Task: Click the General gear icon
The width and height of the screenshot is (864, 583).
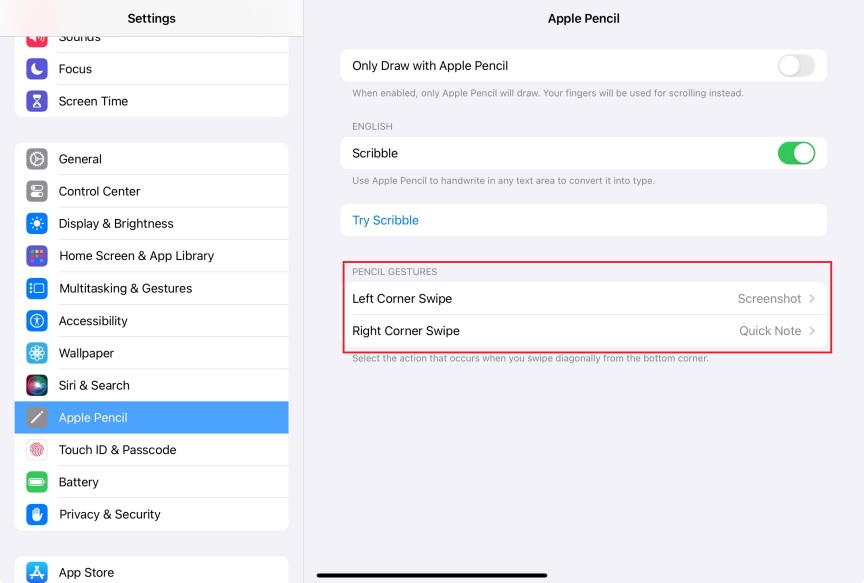Action: click(x=37, y=159)
